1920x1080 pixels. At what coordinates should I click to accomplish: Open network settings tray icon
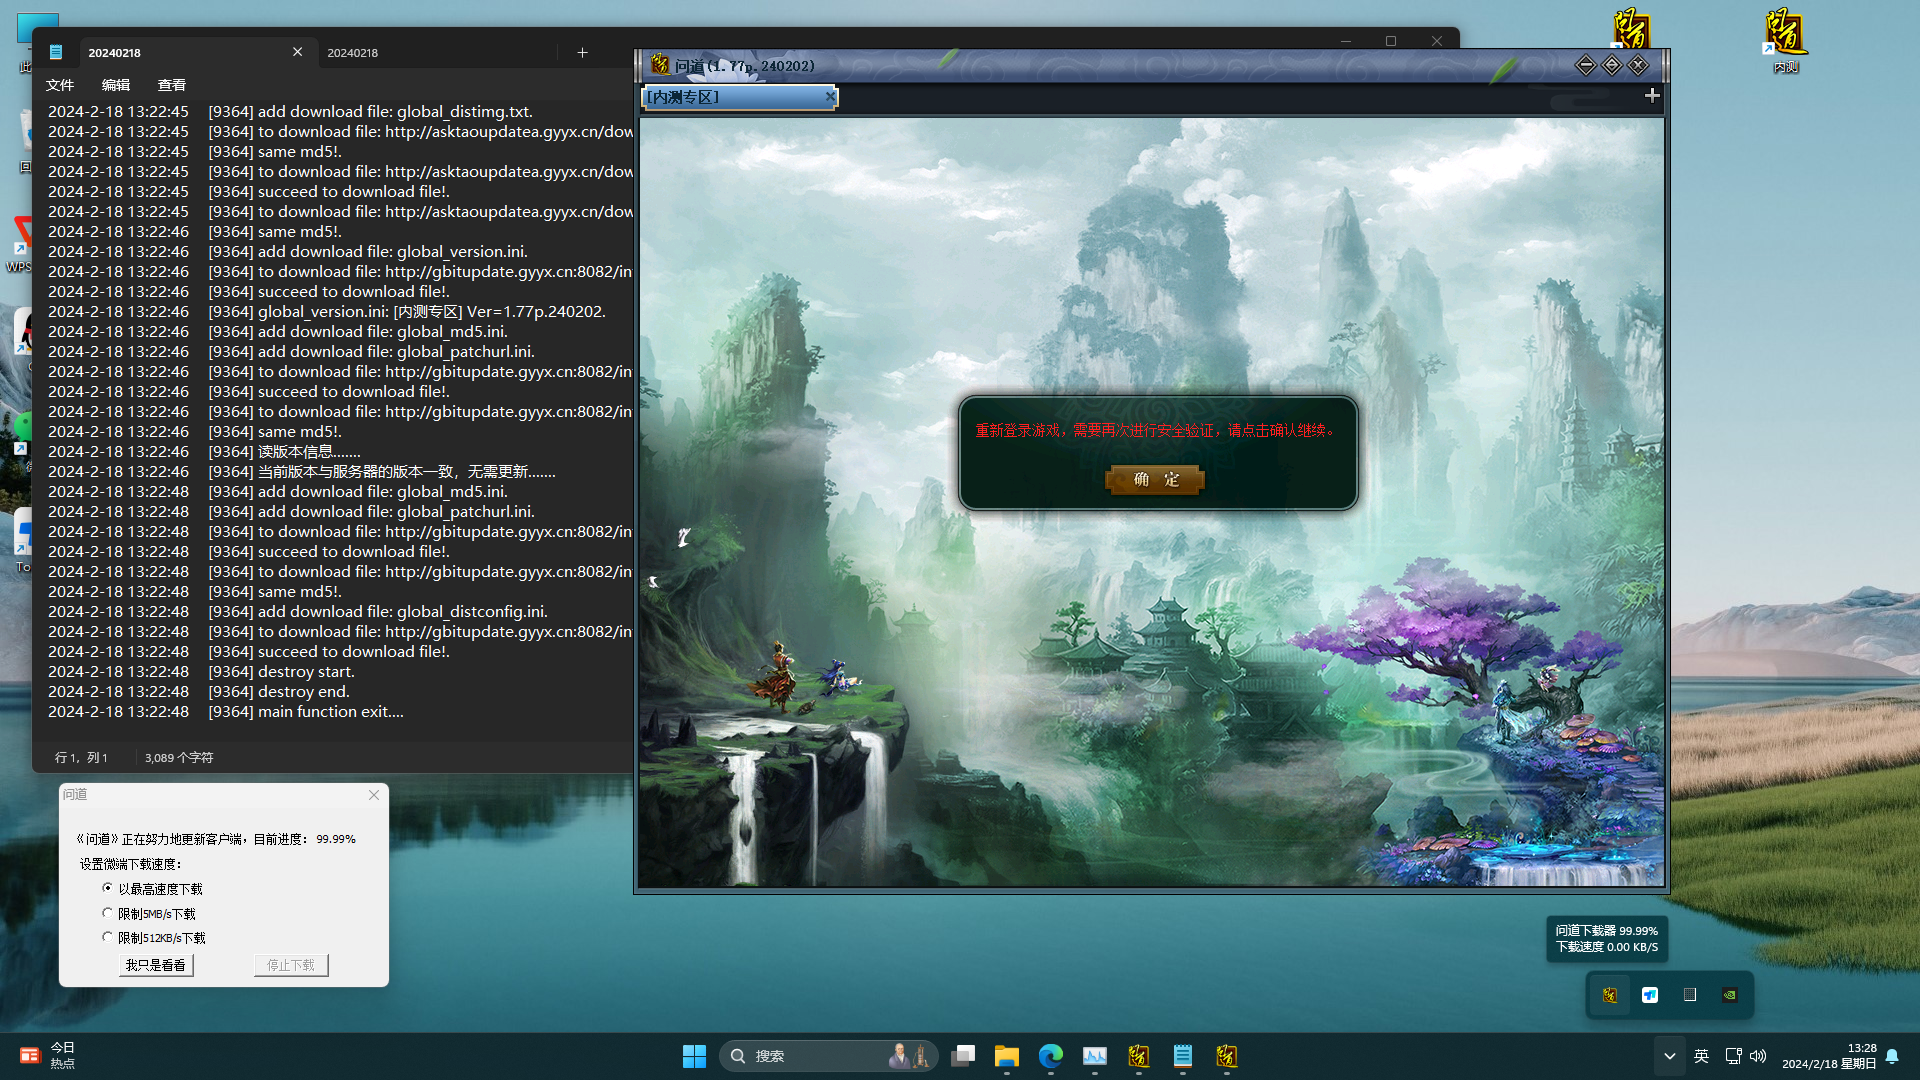1734,1056
